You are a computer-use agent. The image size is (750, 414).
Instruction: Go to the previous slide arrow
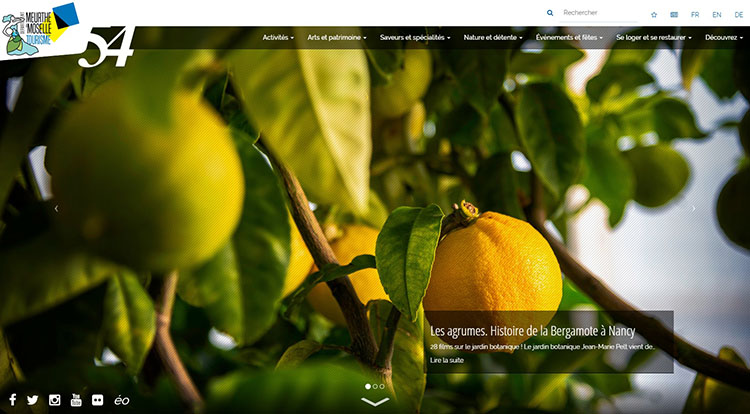56,209
